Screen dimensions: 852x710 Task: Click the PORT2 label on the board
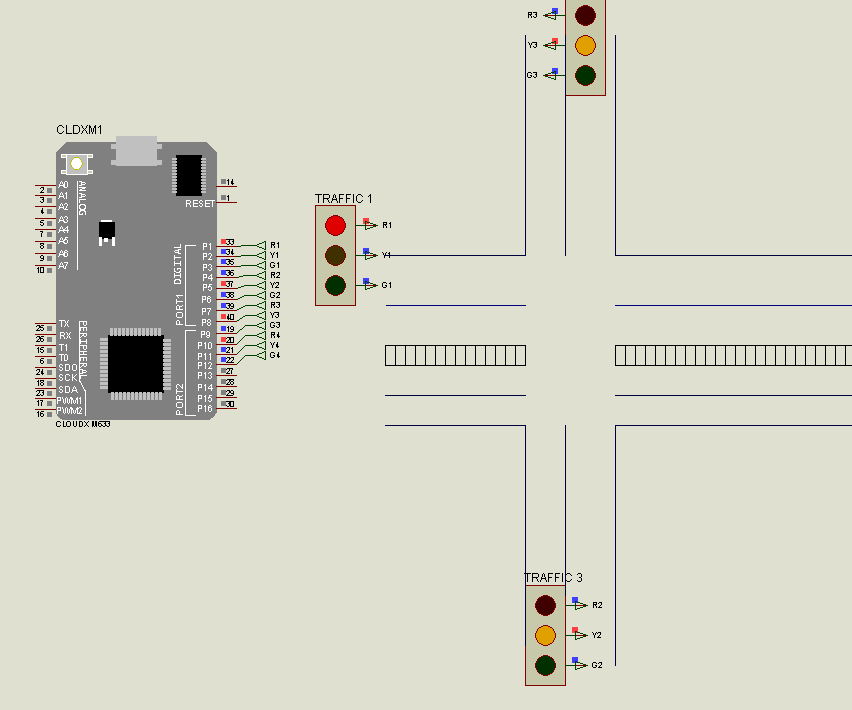click(x=180, y=400)
